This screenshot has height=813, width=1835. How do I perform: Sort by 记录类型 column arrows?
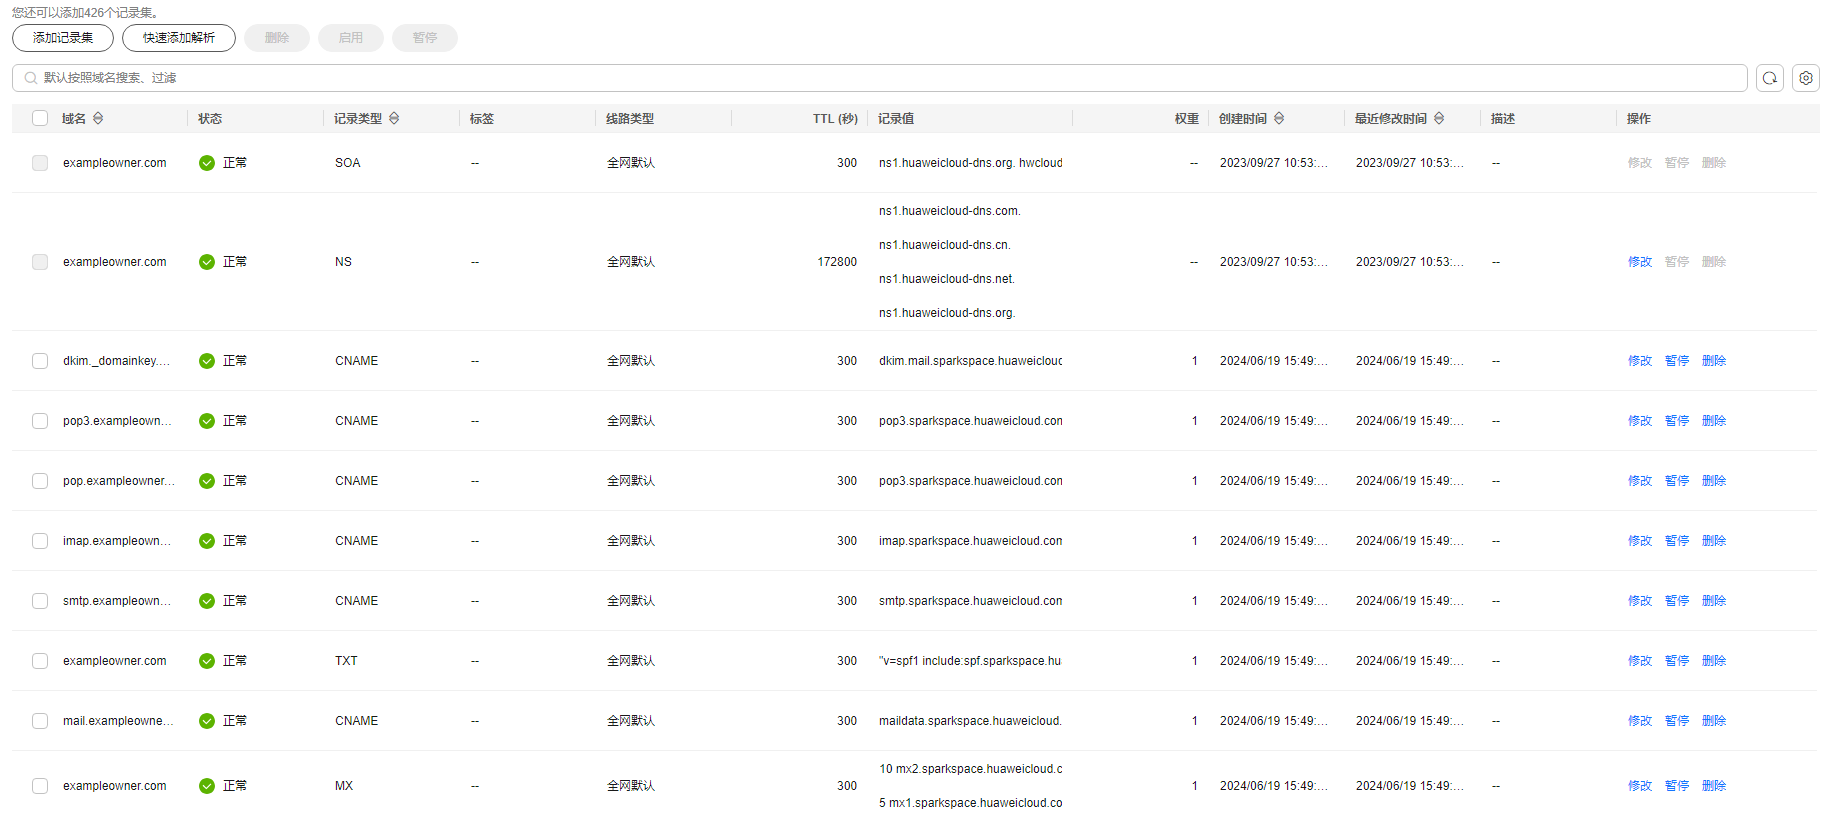[394, 119]
